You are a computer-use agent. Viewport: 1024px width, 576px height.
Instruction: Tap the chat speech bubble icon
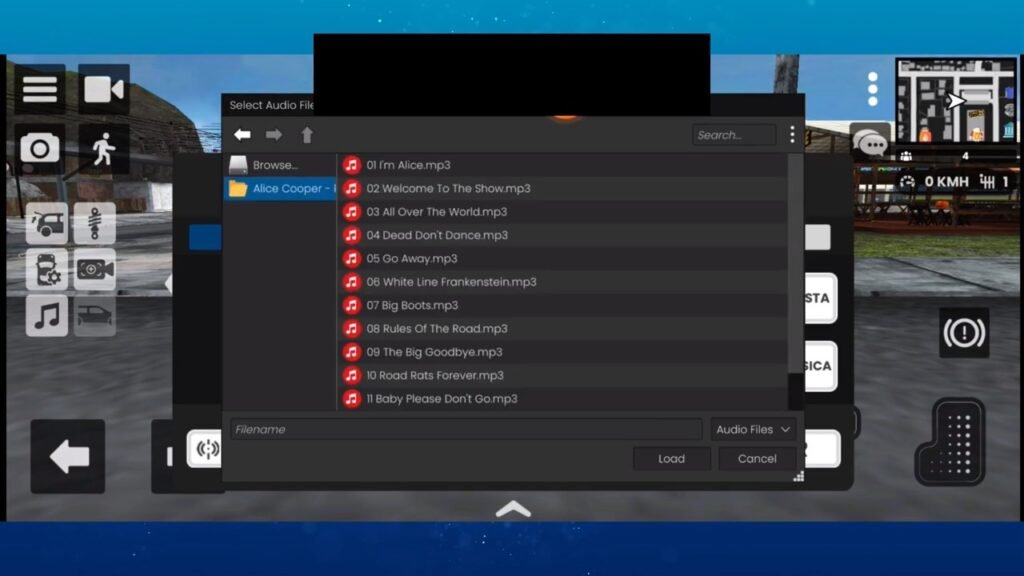pyautogui.click(x=870, y=142)
